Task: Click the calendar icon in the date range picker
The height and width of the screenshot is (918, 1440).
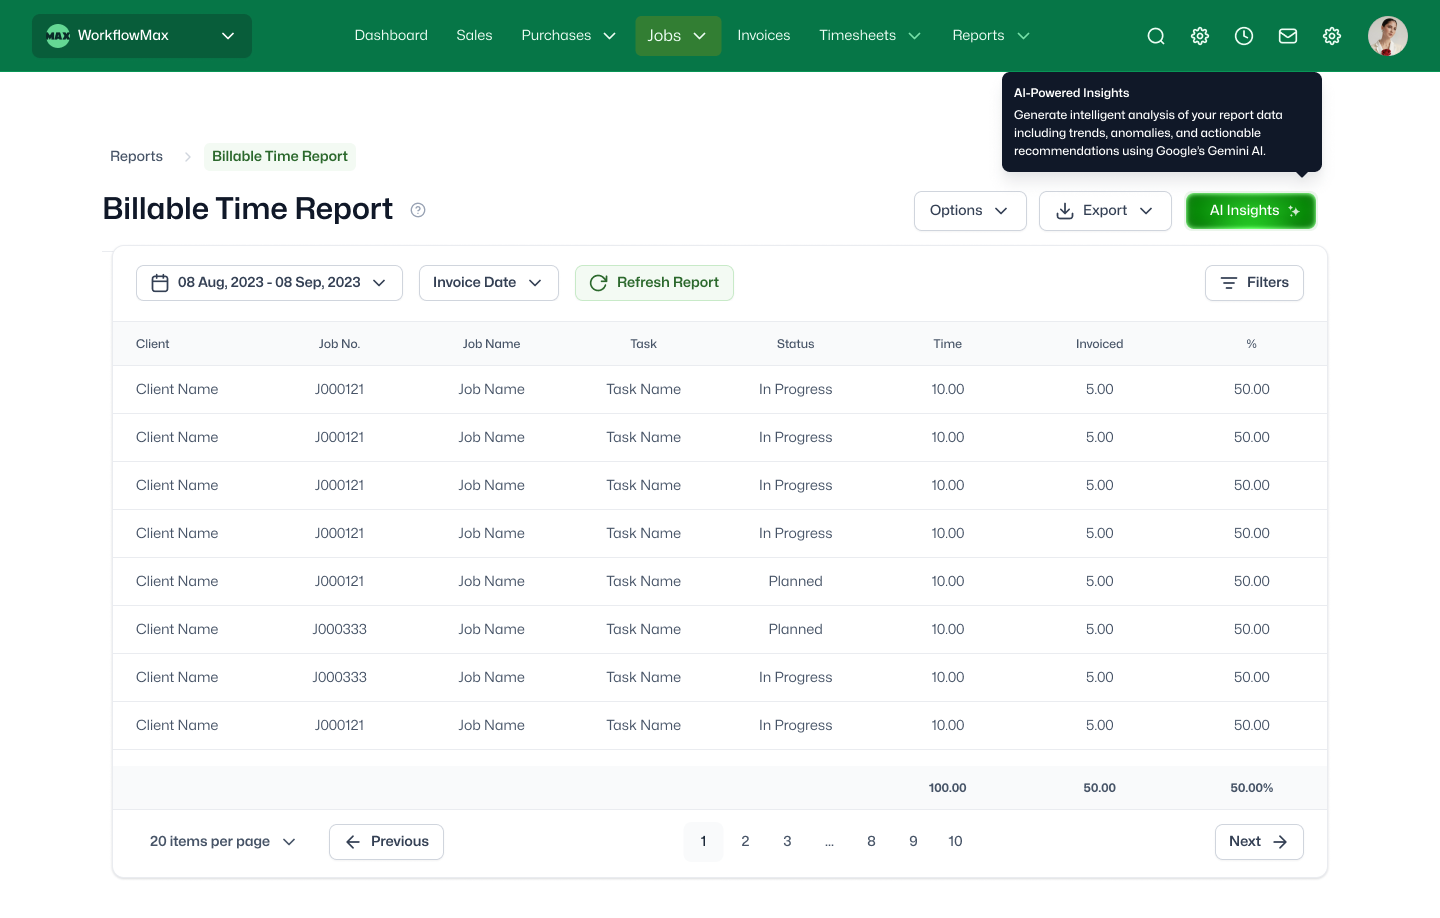Action: (160, 283)
